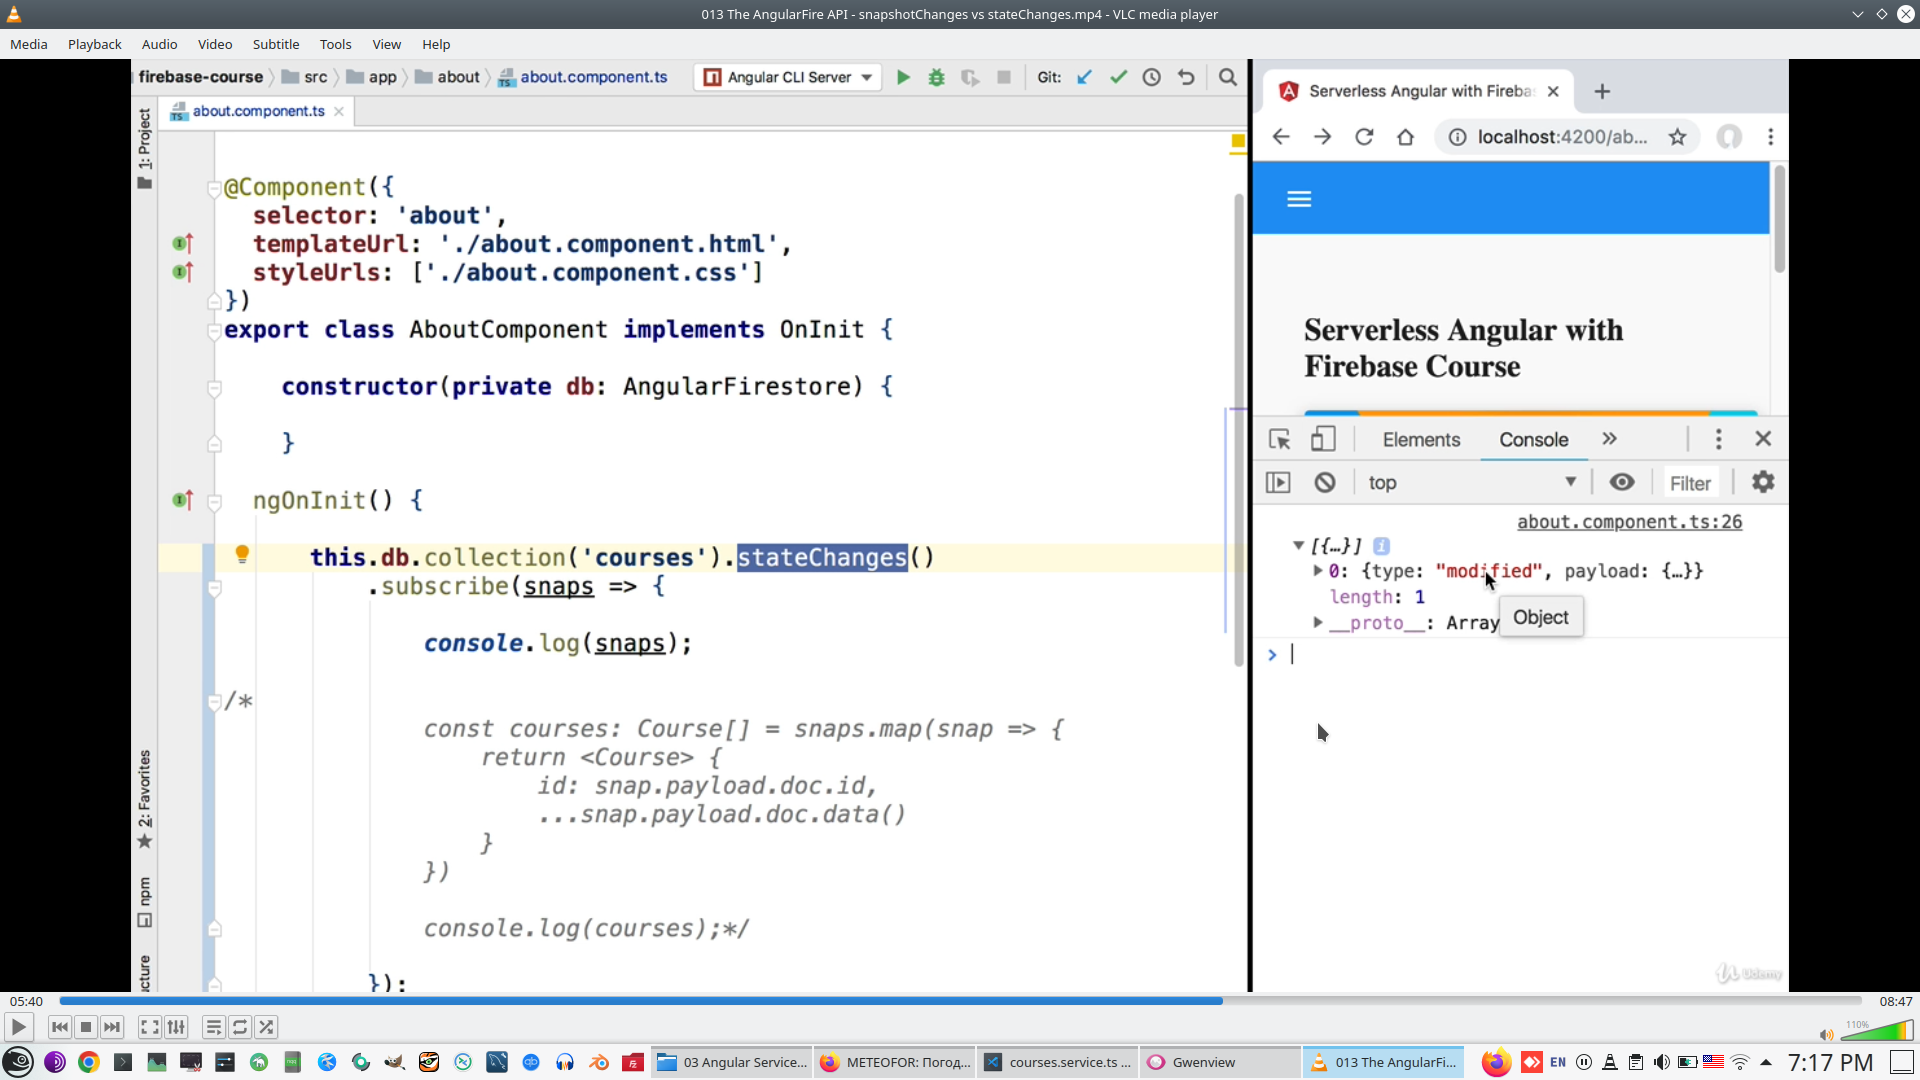Skip to next media track

[112, 1027]
